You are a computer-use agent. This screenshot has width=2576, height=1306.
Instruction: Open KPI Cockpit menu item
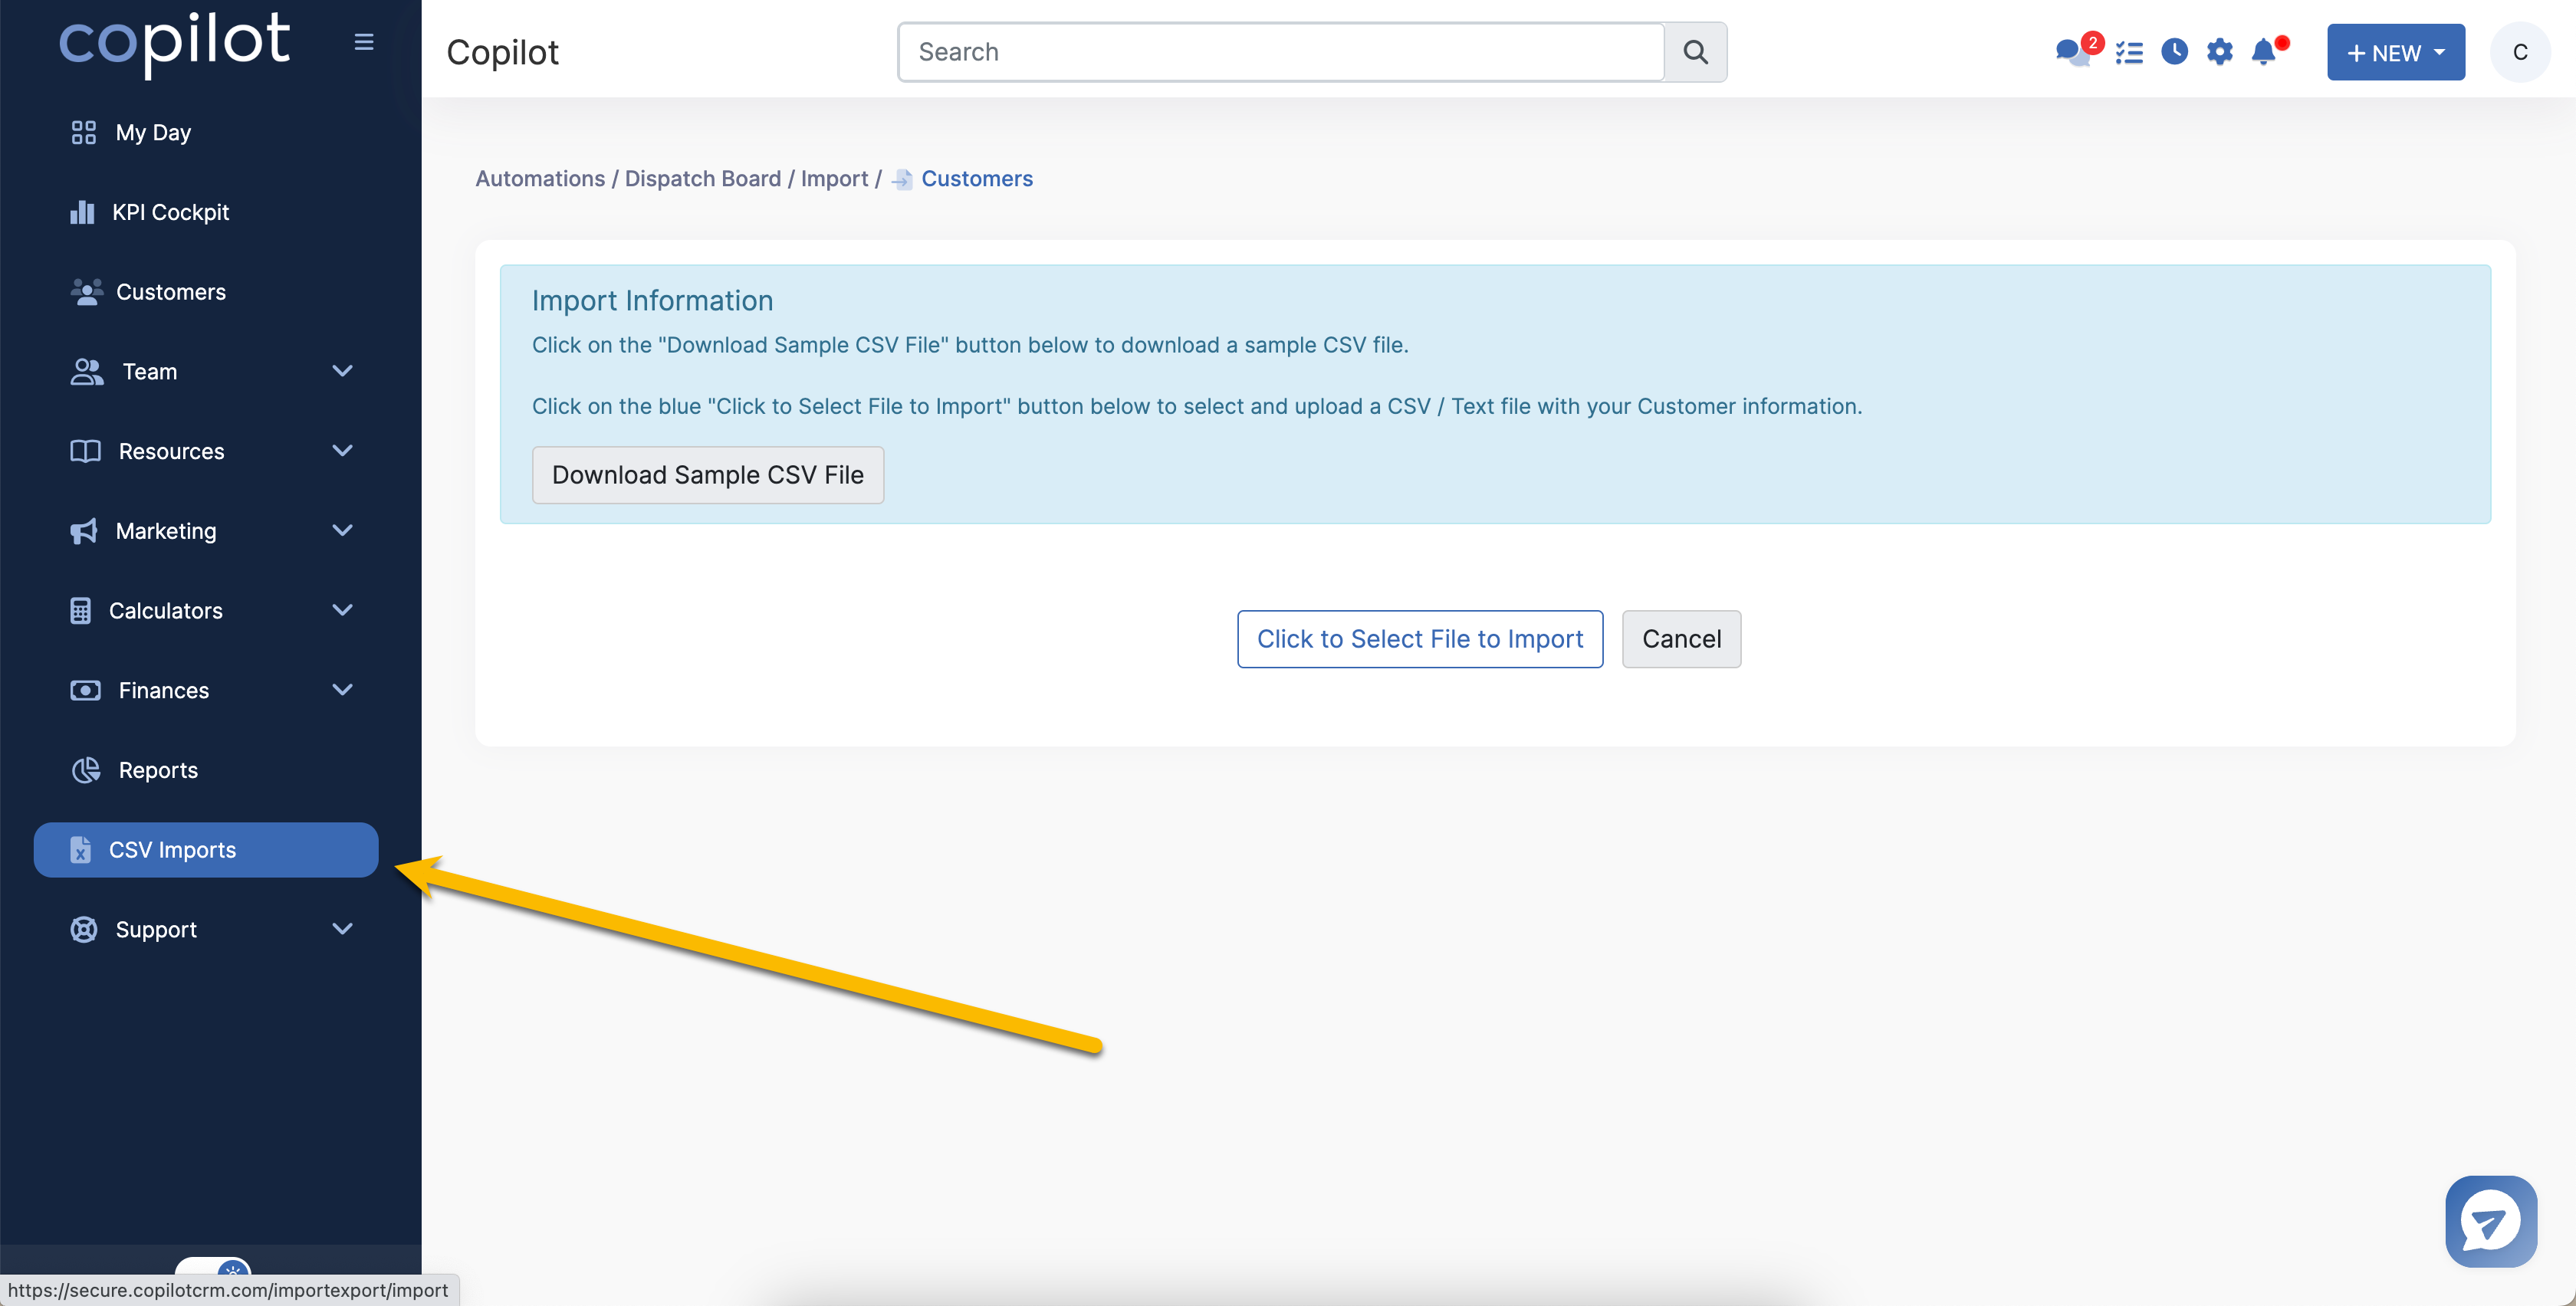170,212
